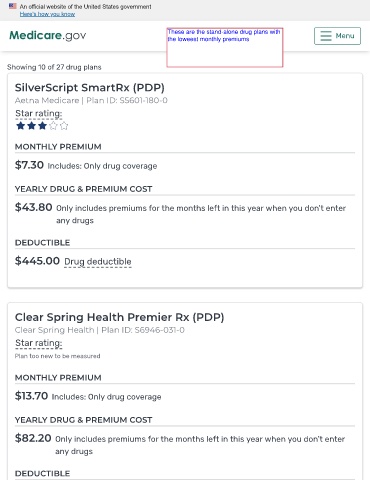The image size is (370, 480).
Task: Open the Menu button
Action: [x=337, y=36]
